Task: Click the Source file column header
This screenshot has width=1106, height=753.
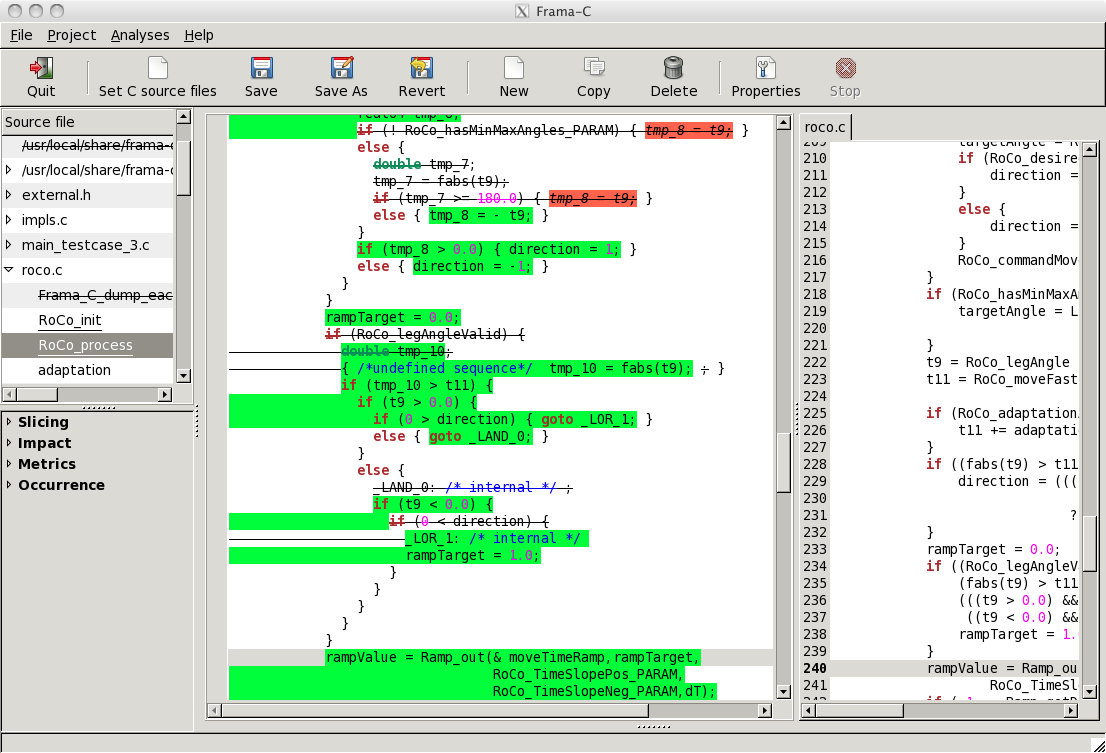Action: [88, 122]
